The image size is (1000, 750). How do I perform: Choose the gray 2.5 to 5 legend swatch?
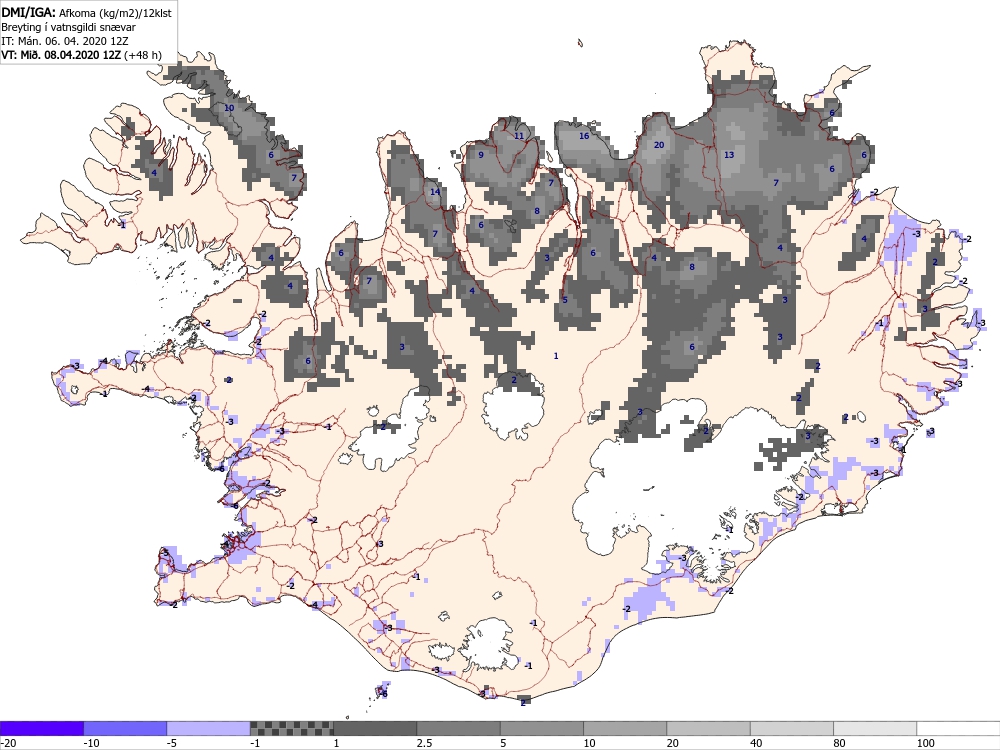tap(458, 728)
